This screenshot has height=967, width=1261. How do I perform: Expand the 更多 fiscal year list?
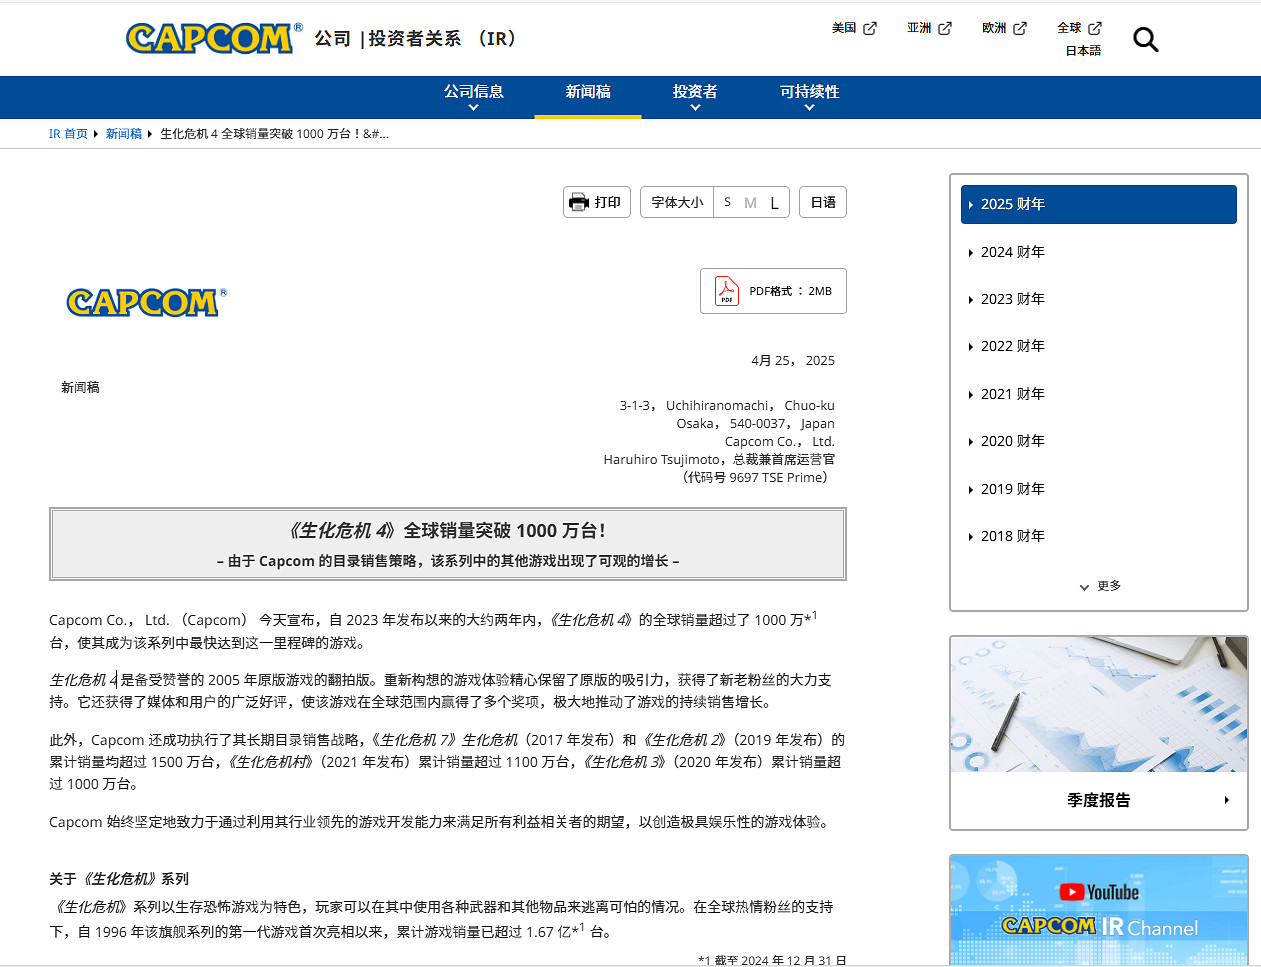1098,586
